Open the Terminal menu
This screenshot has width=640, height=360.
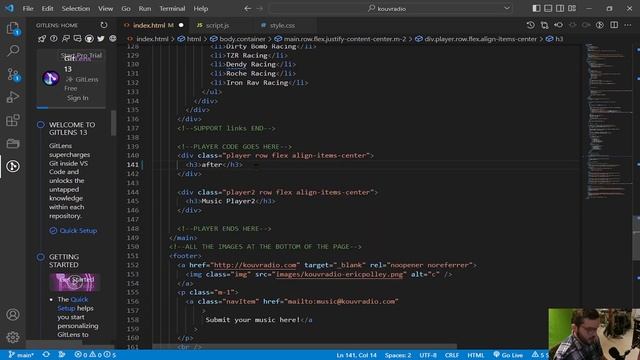[x=172, y=8]
